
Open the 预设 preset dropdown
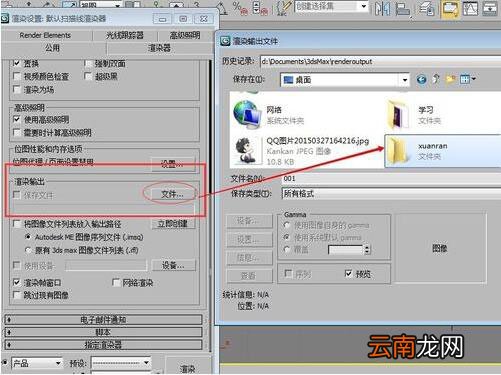pos(121,363)
